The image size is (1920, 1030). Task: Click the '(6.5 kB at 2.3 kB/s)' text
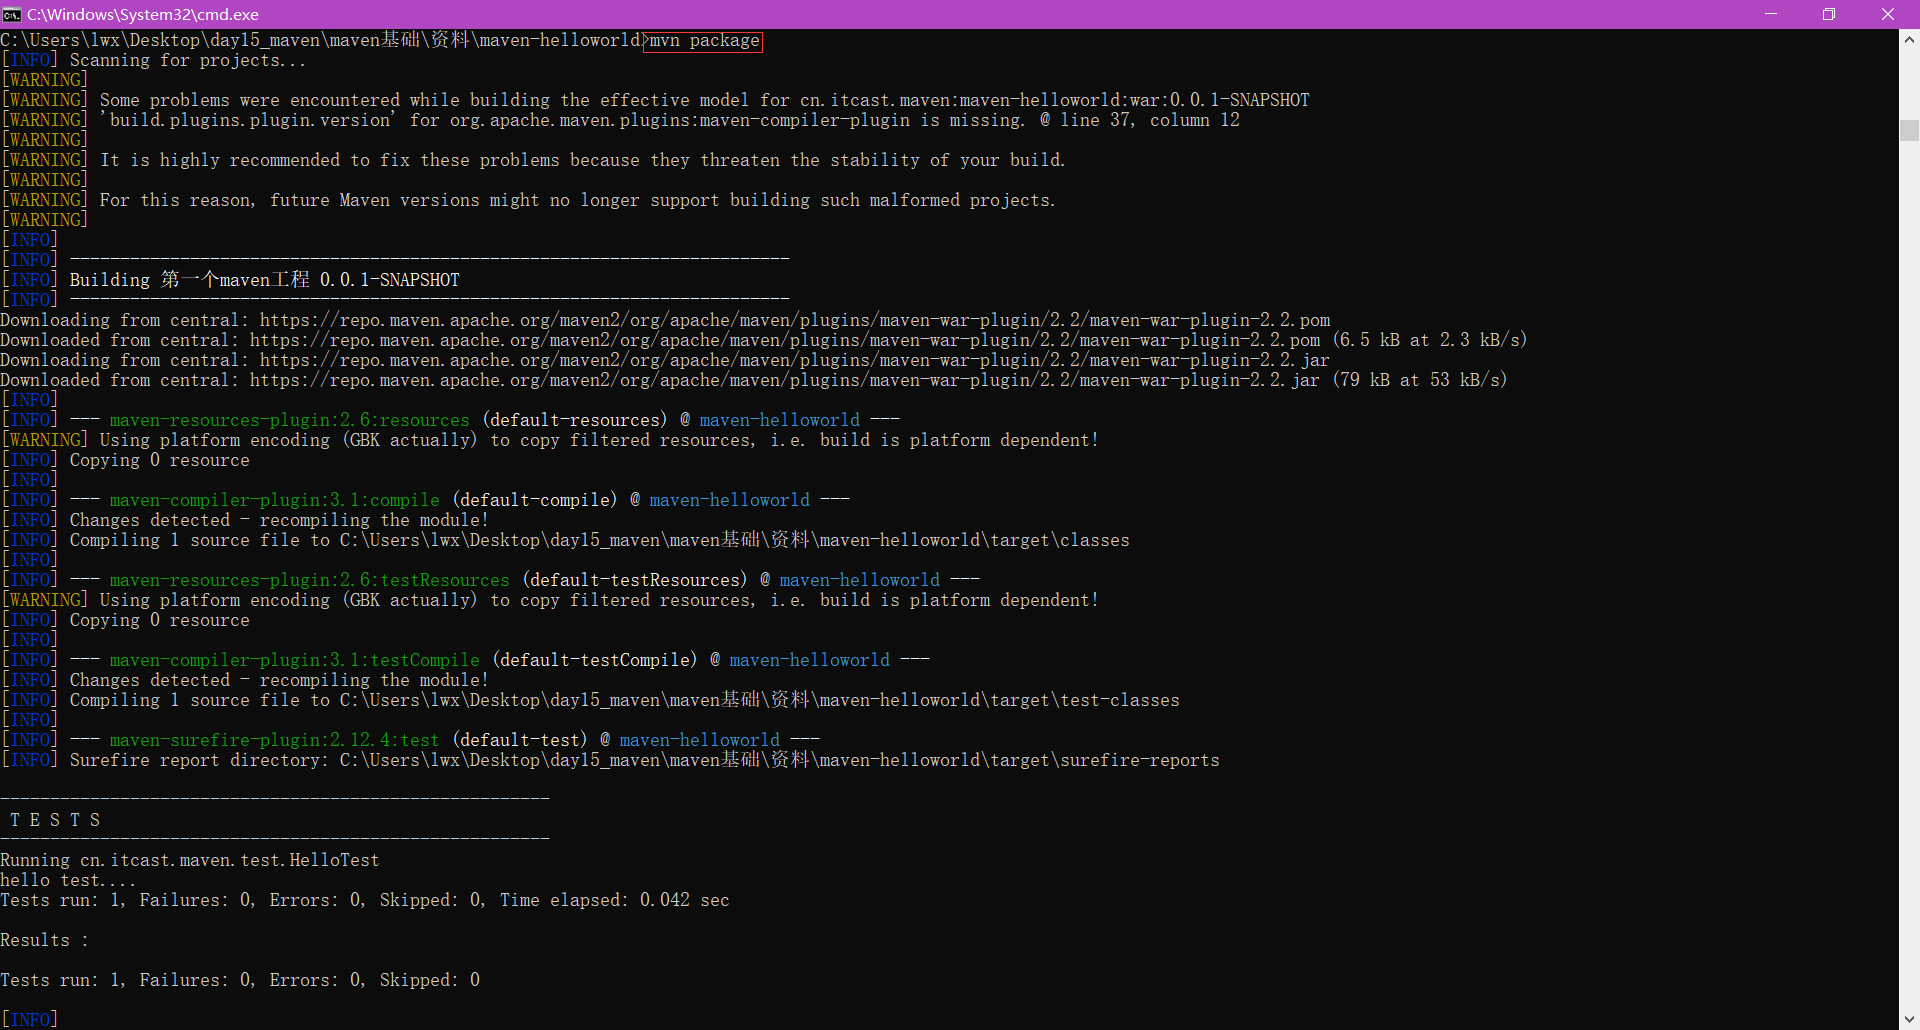(1429, 340)
